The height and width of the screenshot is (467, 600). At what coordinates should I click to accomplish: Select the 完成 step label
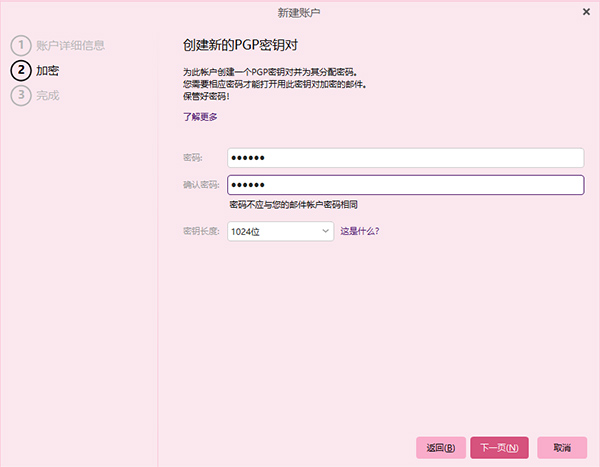[47, 95]
